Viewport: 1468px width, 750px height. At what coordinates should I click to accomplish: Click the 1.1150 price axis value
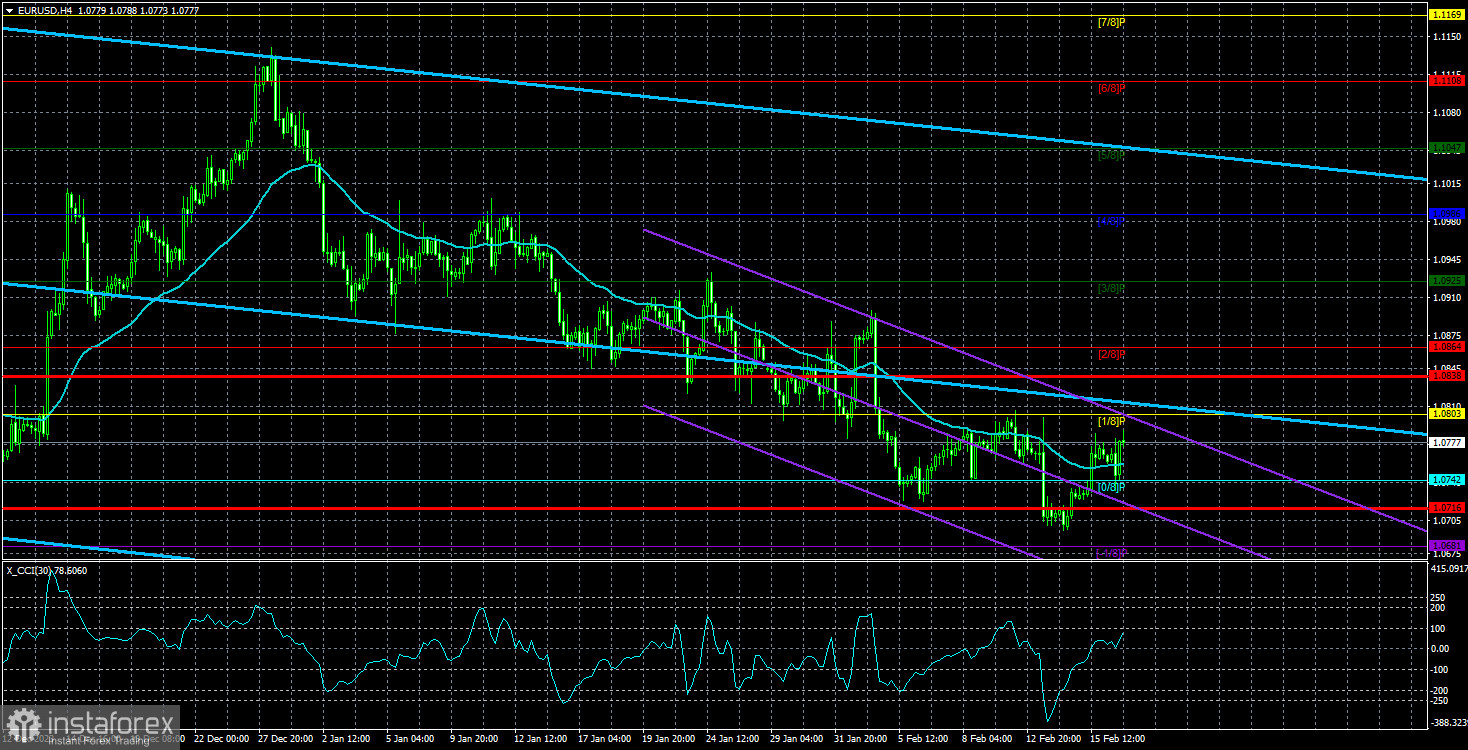click(x=1447, y=37)
